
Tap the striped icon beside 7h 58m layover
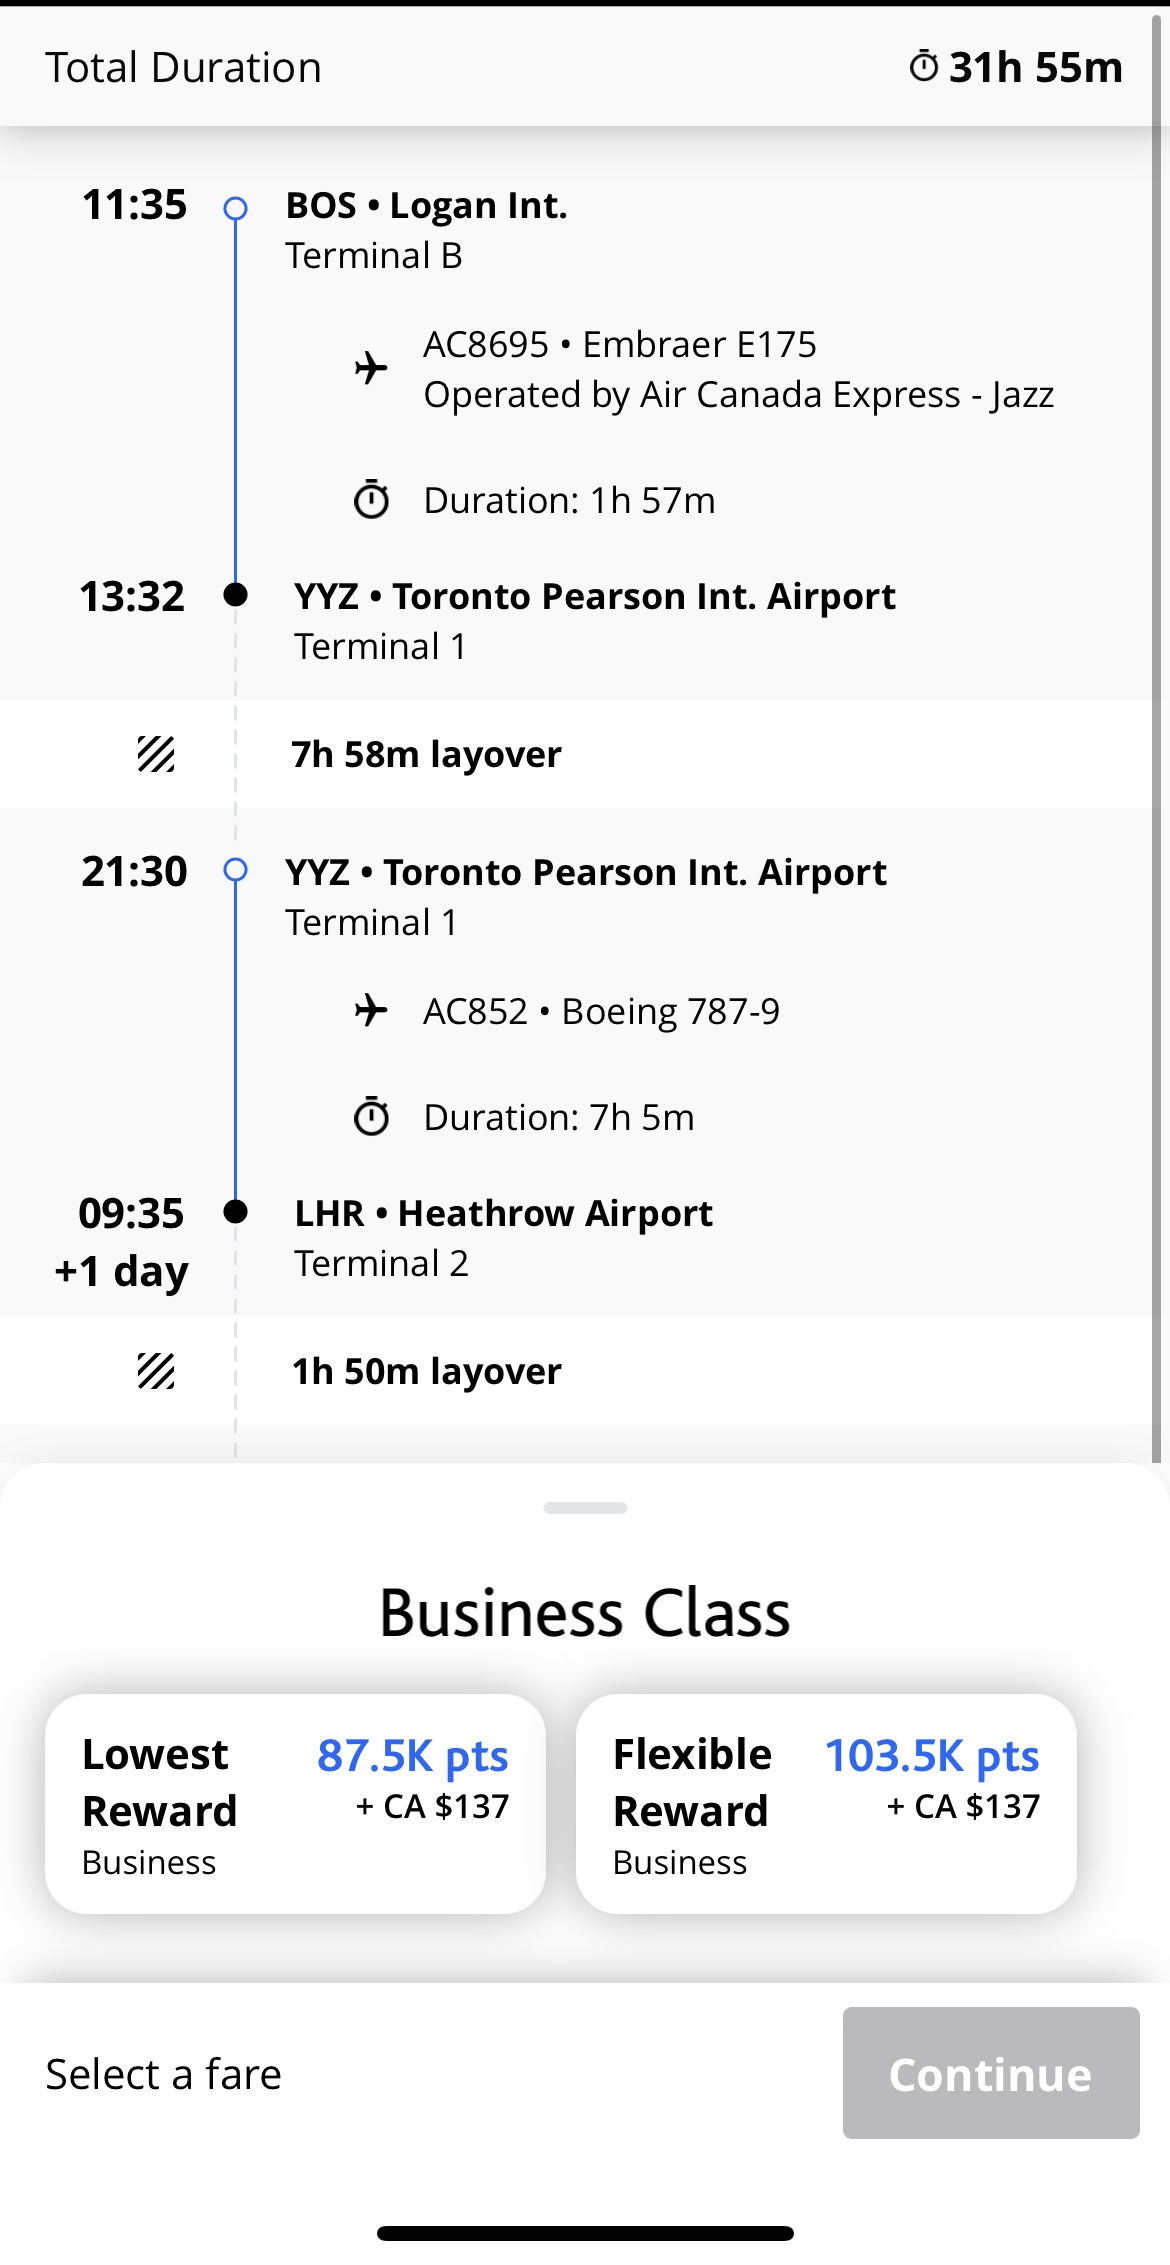tap(156, 754)
